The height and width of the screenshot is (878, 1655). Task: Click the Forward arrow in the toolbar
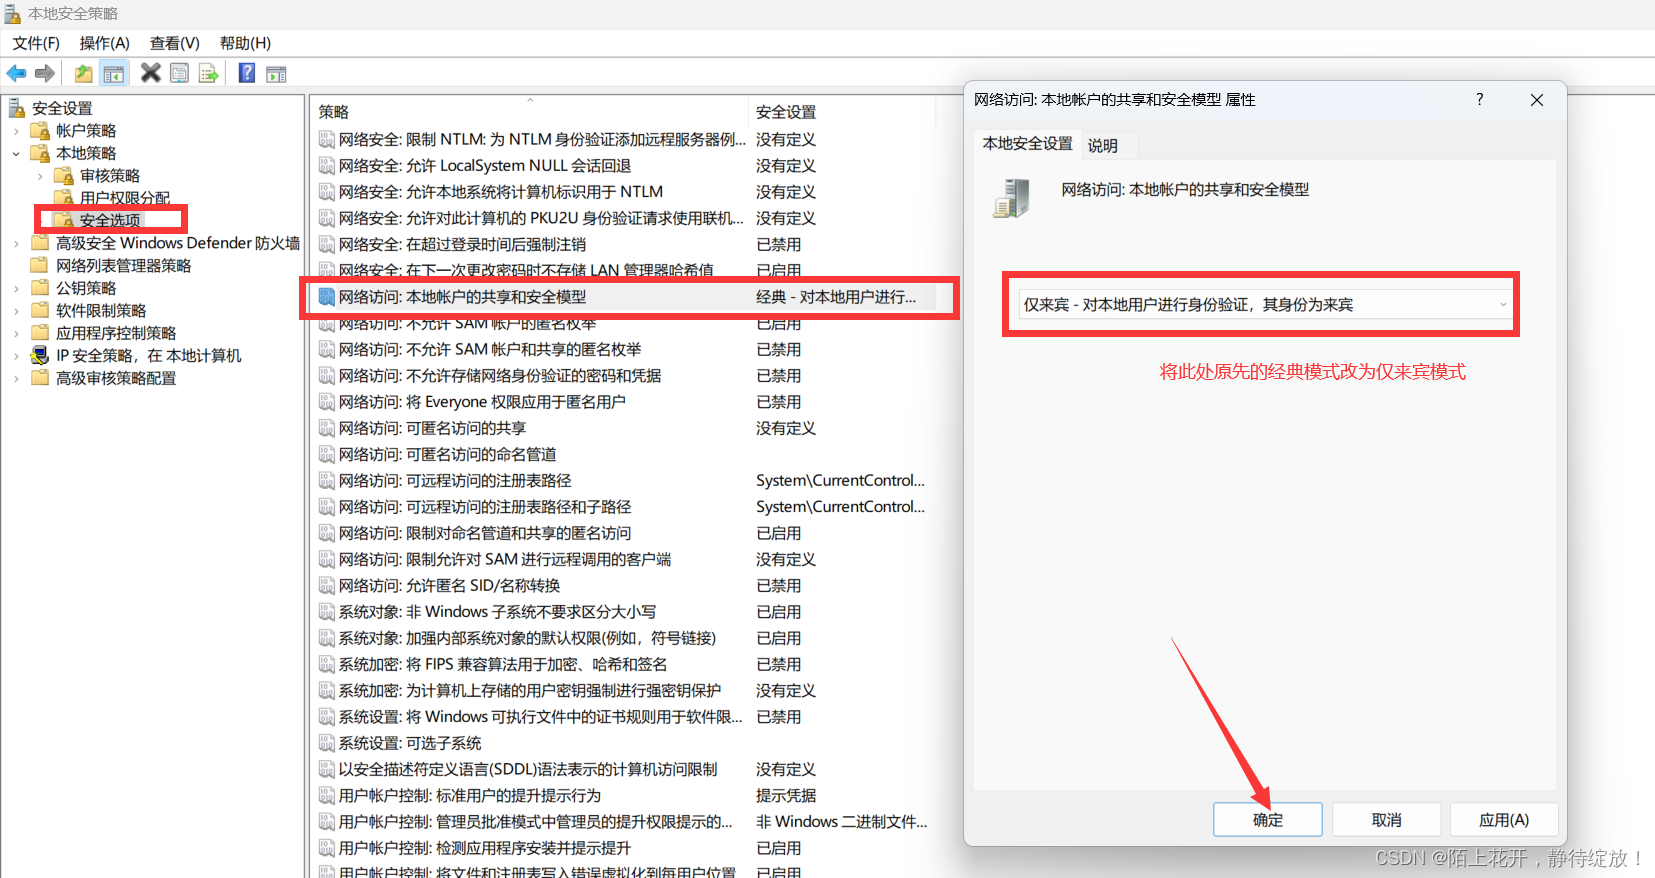45,73
